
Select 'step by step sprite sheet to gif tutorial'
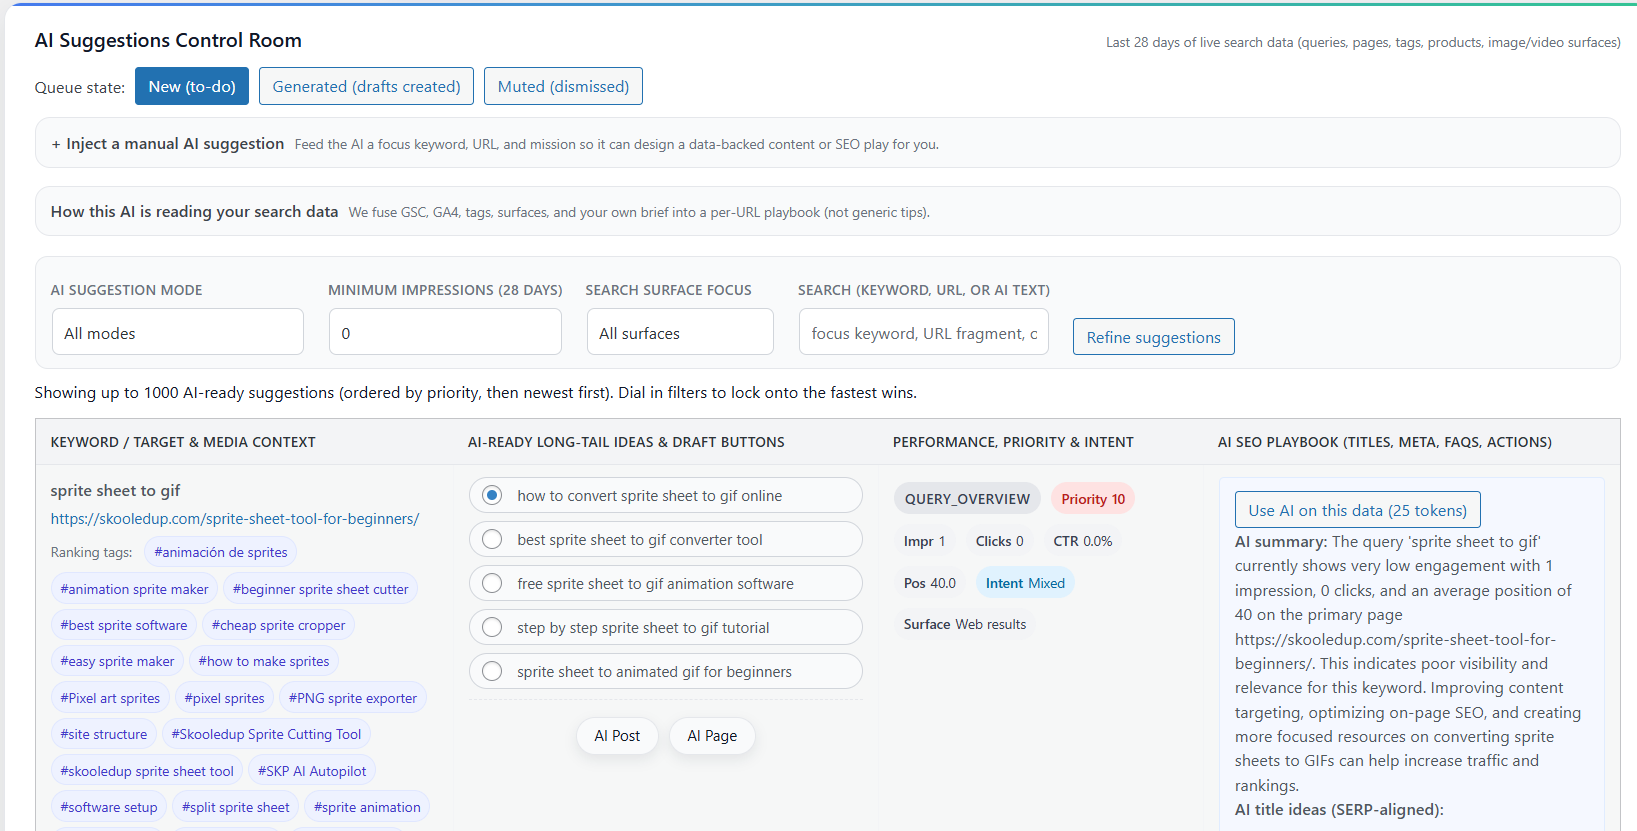(x=492, y=628)
